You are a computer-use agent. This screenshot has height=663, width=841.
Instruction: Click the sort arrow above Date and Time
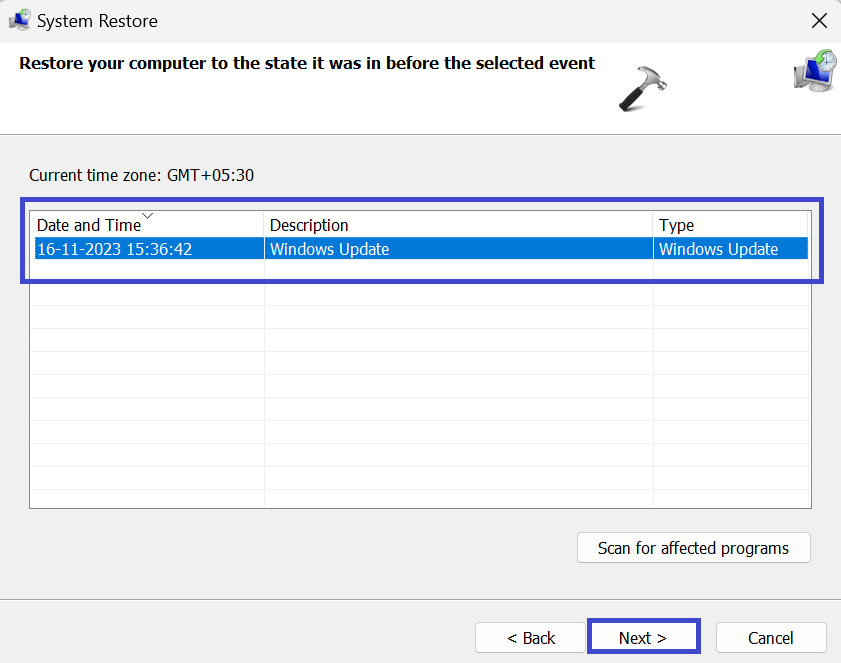coord(148,215)
